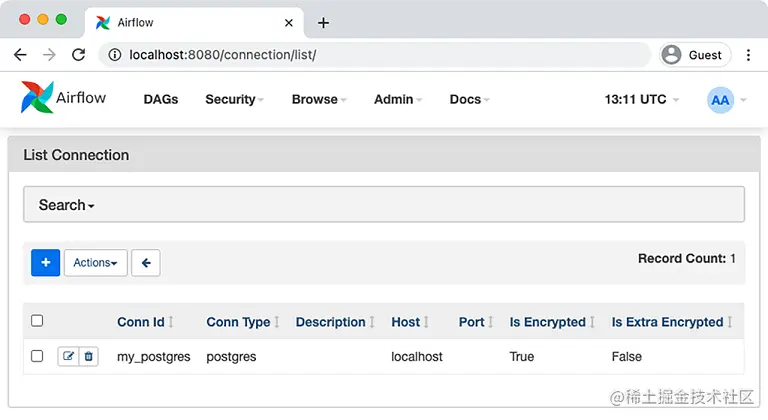Select all connections via header checkbox
The image size is (768, 420).
pos(37,321)
